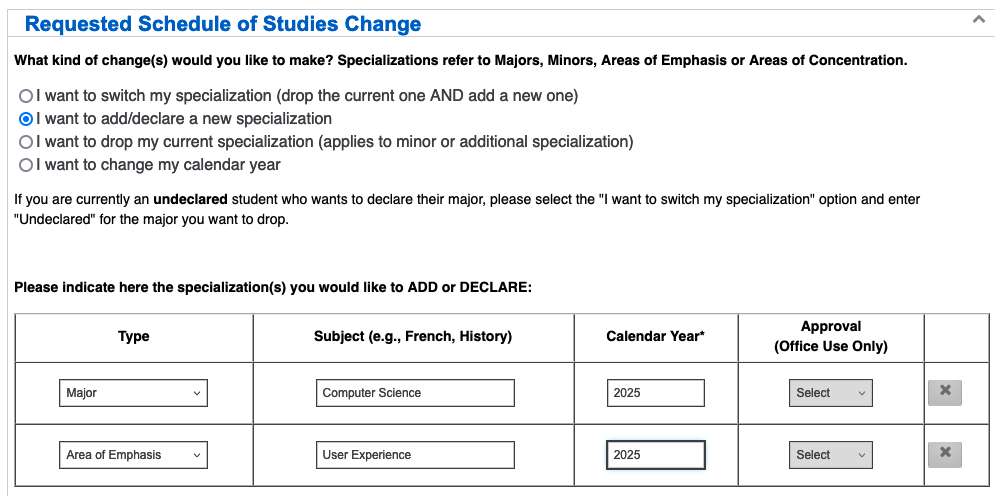Click the Requested Schedule of Studies Change heading

pos(223,24)
